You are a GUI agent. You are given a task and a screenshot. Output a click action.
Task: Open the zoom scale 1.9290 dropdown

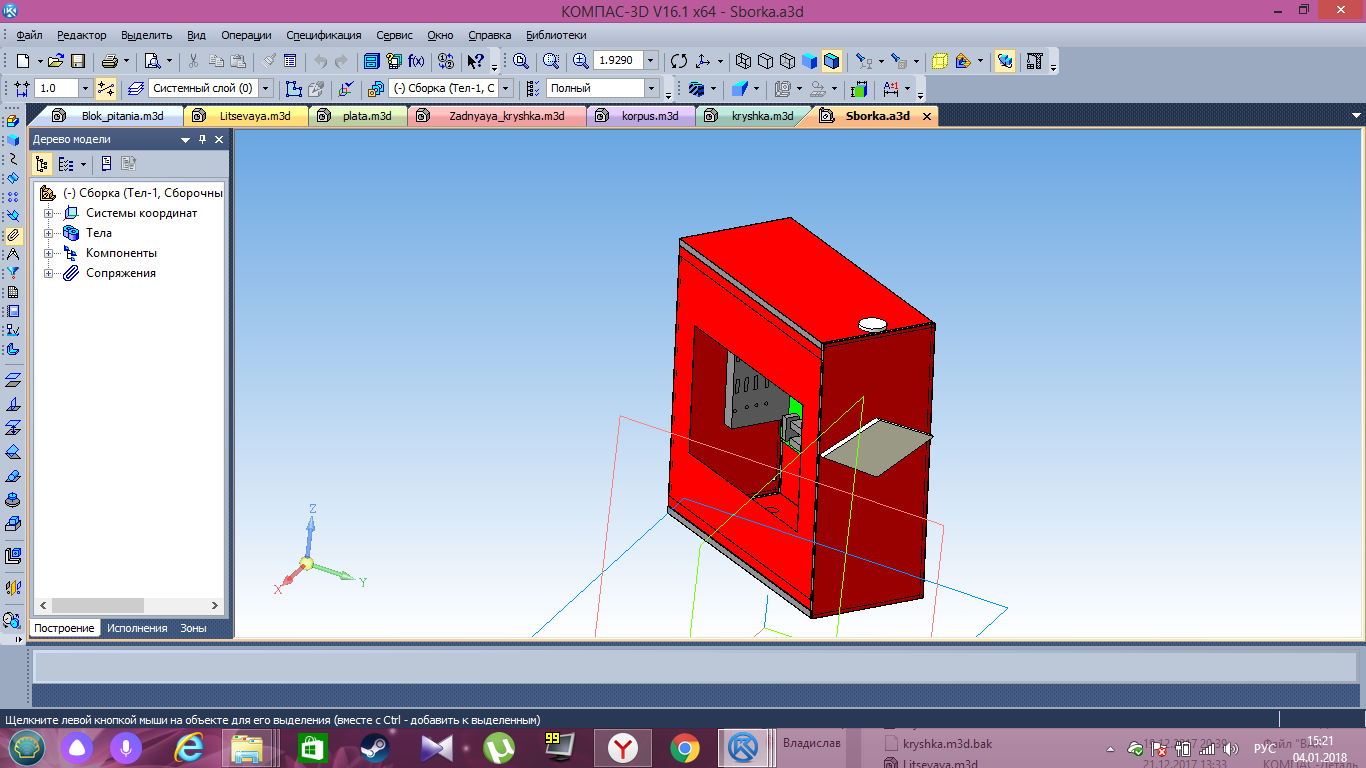pos(651,61)
